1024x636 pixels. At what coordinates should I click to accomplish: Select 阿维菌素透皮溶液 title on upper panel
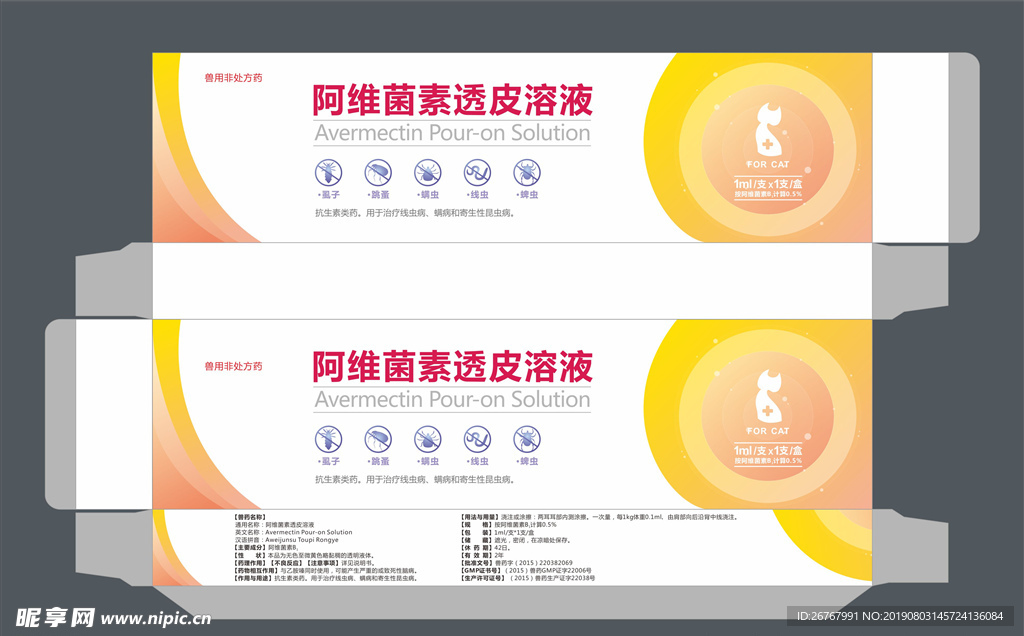click(452, 100)
